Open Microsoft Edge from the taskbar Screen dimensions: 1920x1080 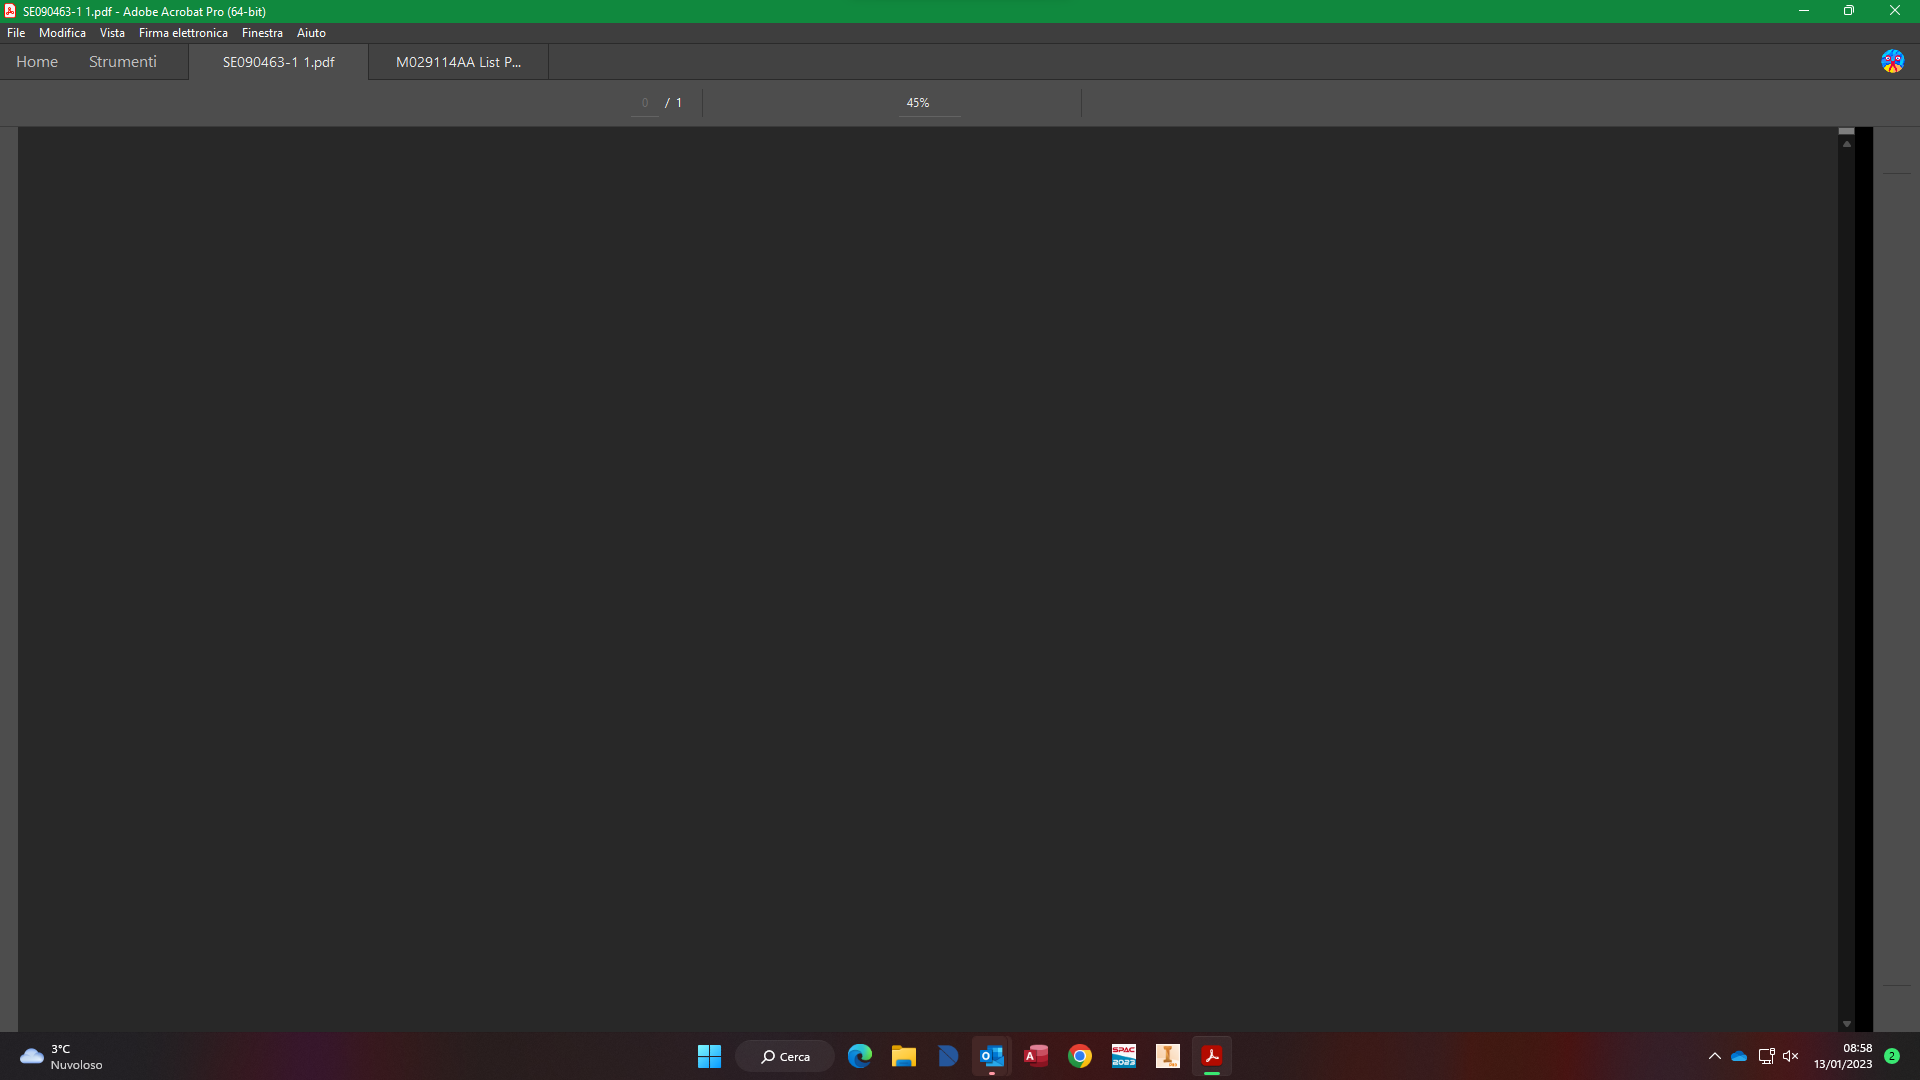point(860,1056)
